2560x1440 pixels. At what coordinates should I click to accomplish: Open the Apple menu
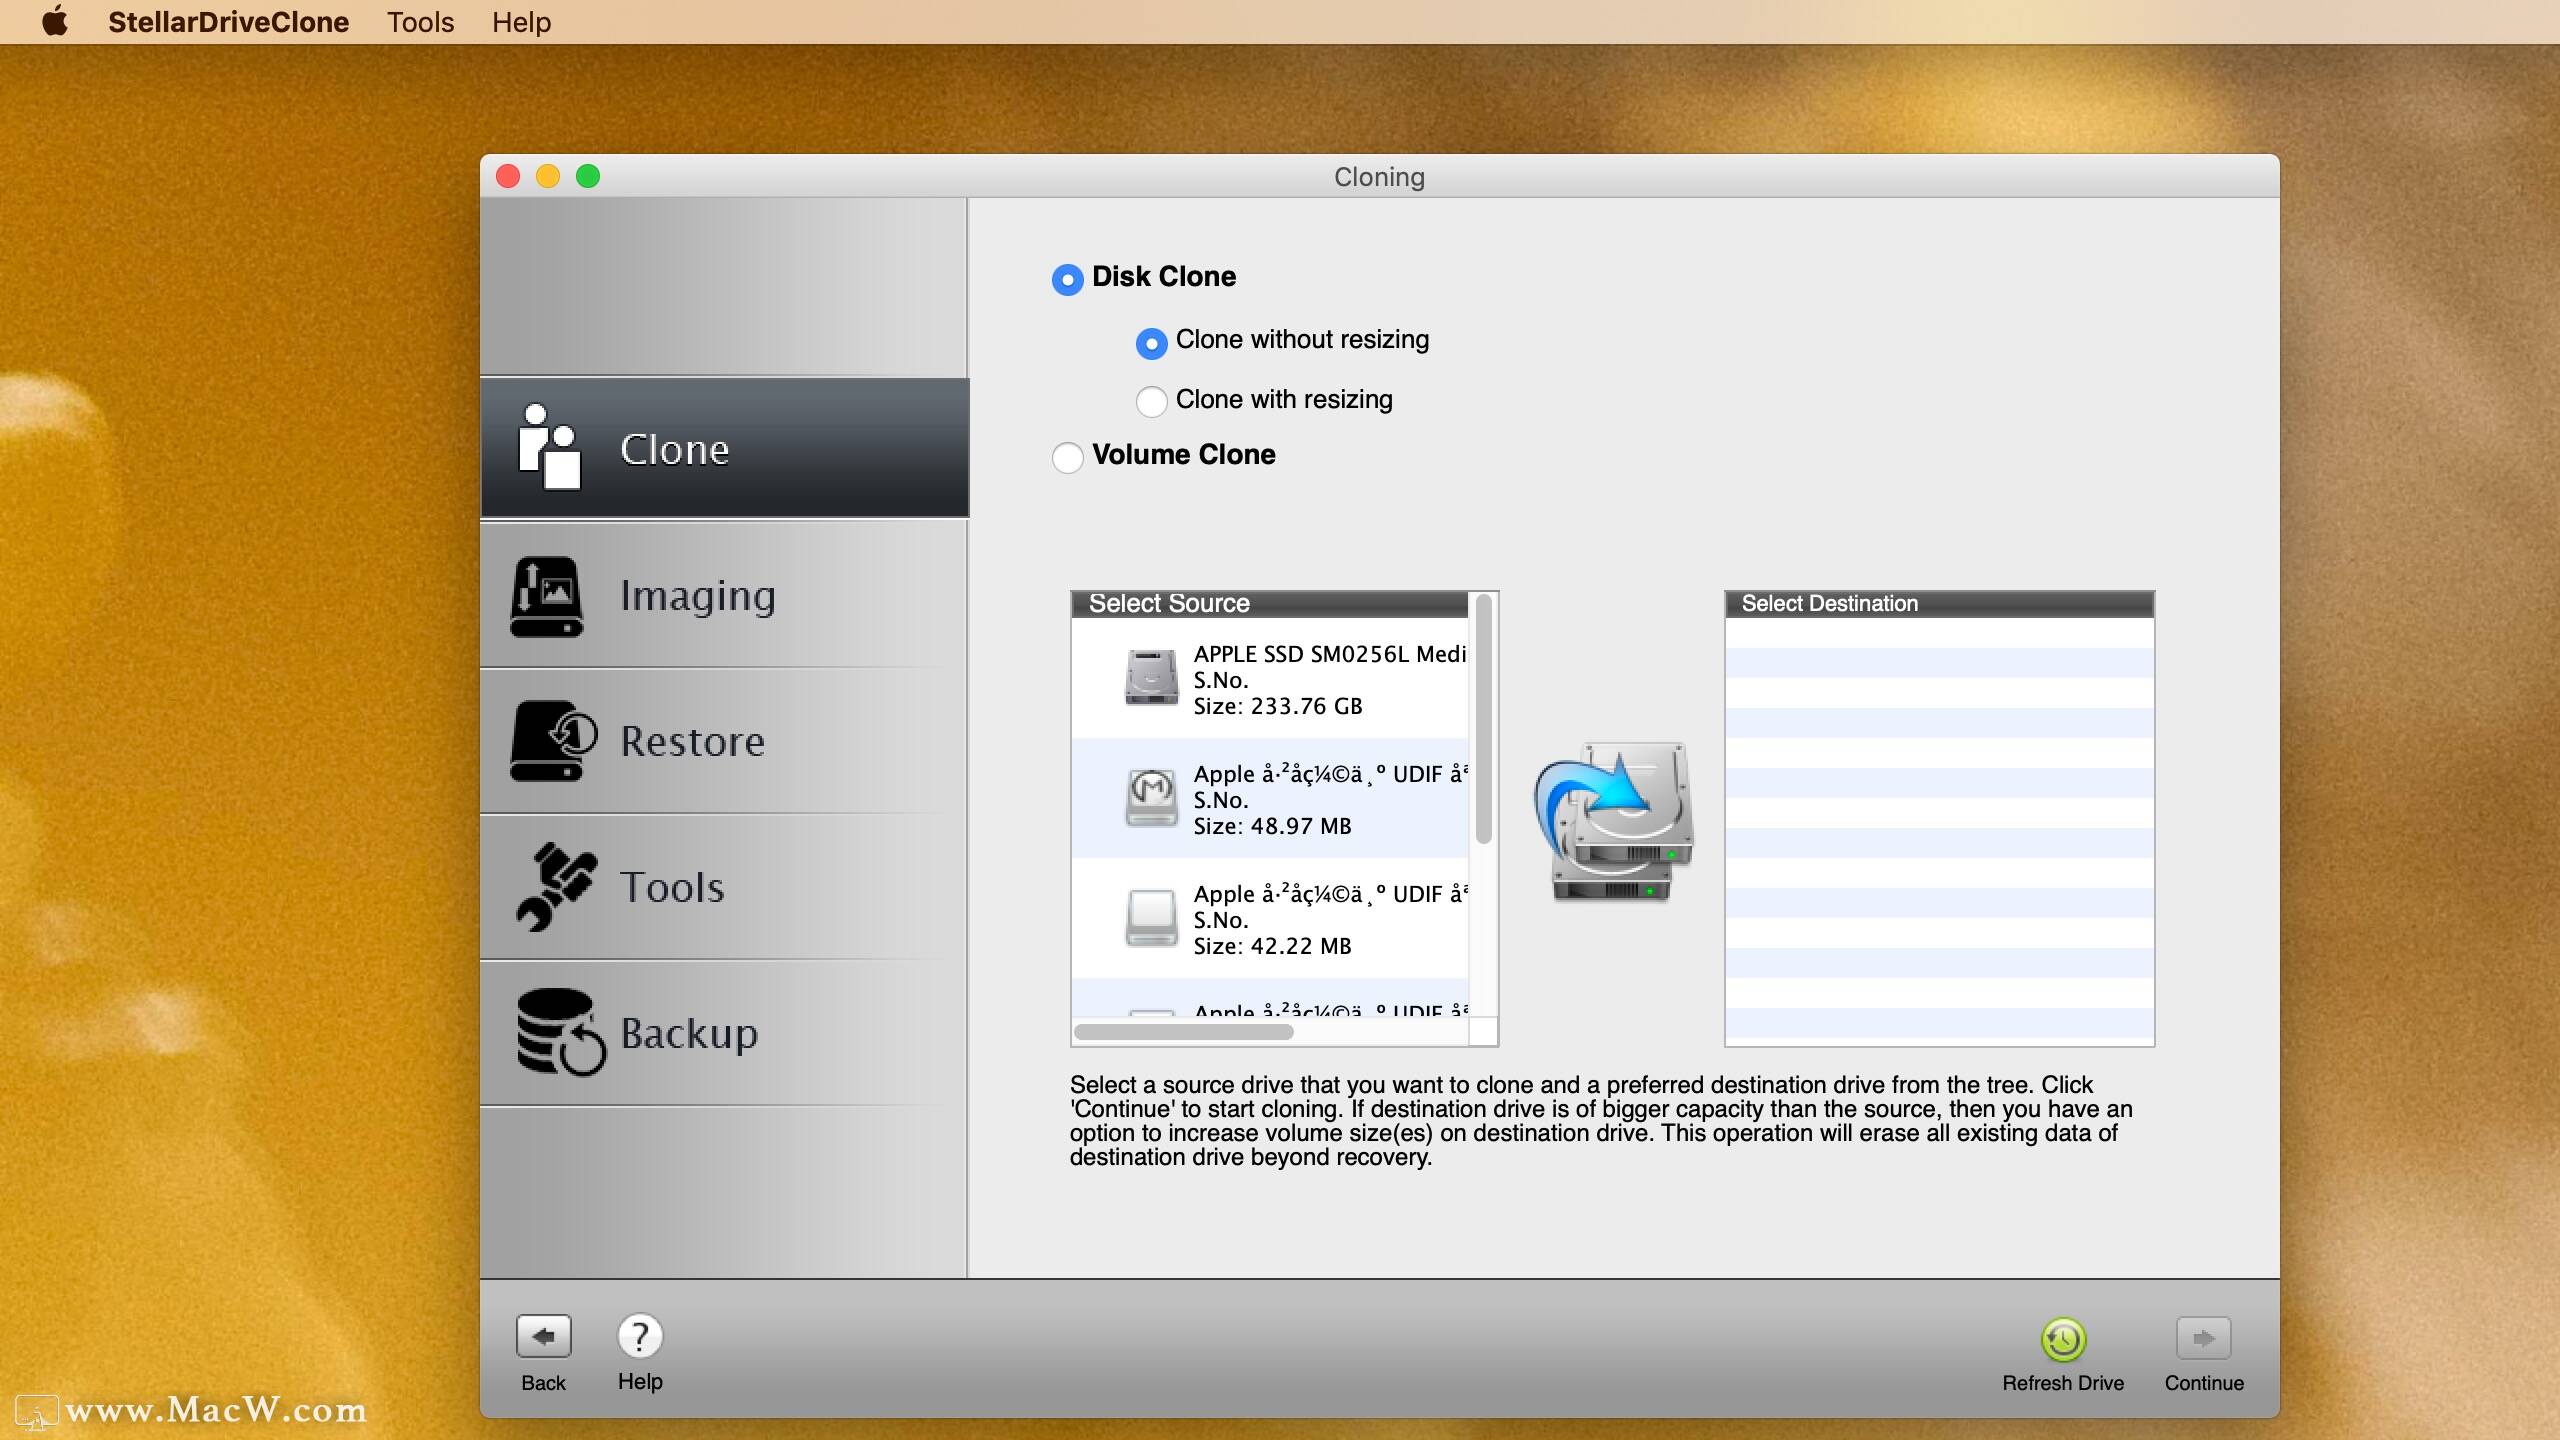(55, 21)
